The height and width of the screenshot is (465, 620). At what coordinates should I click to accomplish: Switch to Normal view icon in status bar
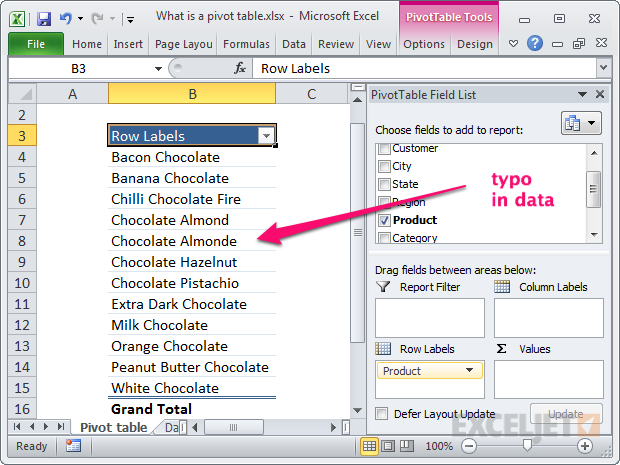click(369, 446)
